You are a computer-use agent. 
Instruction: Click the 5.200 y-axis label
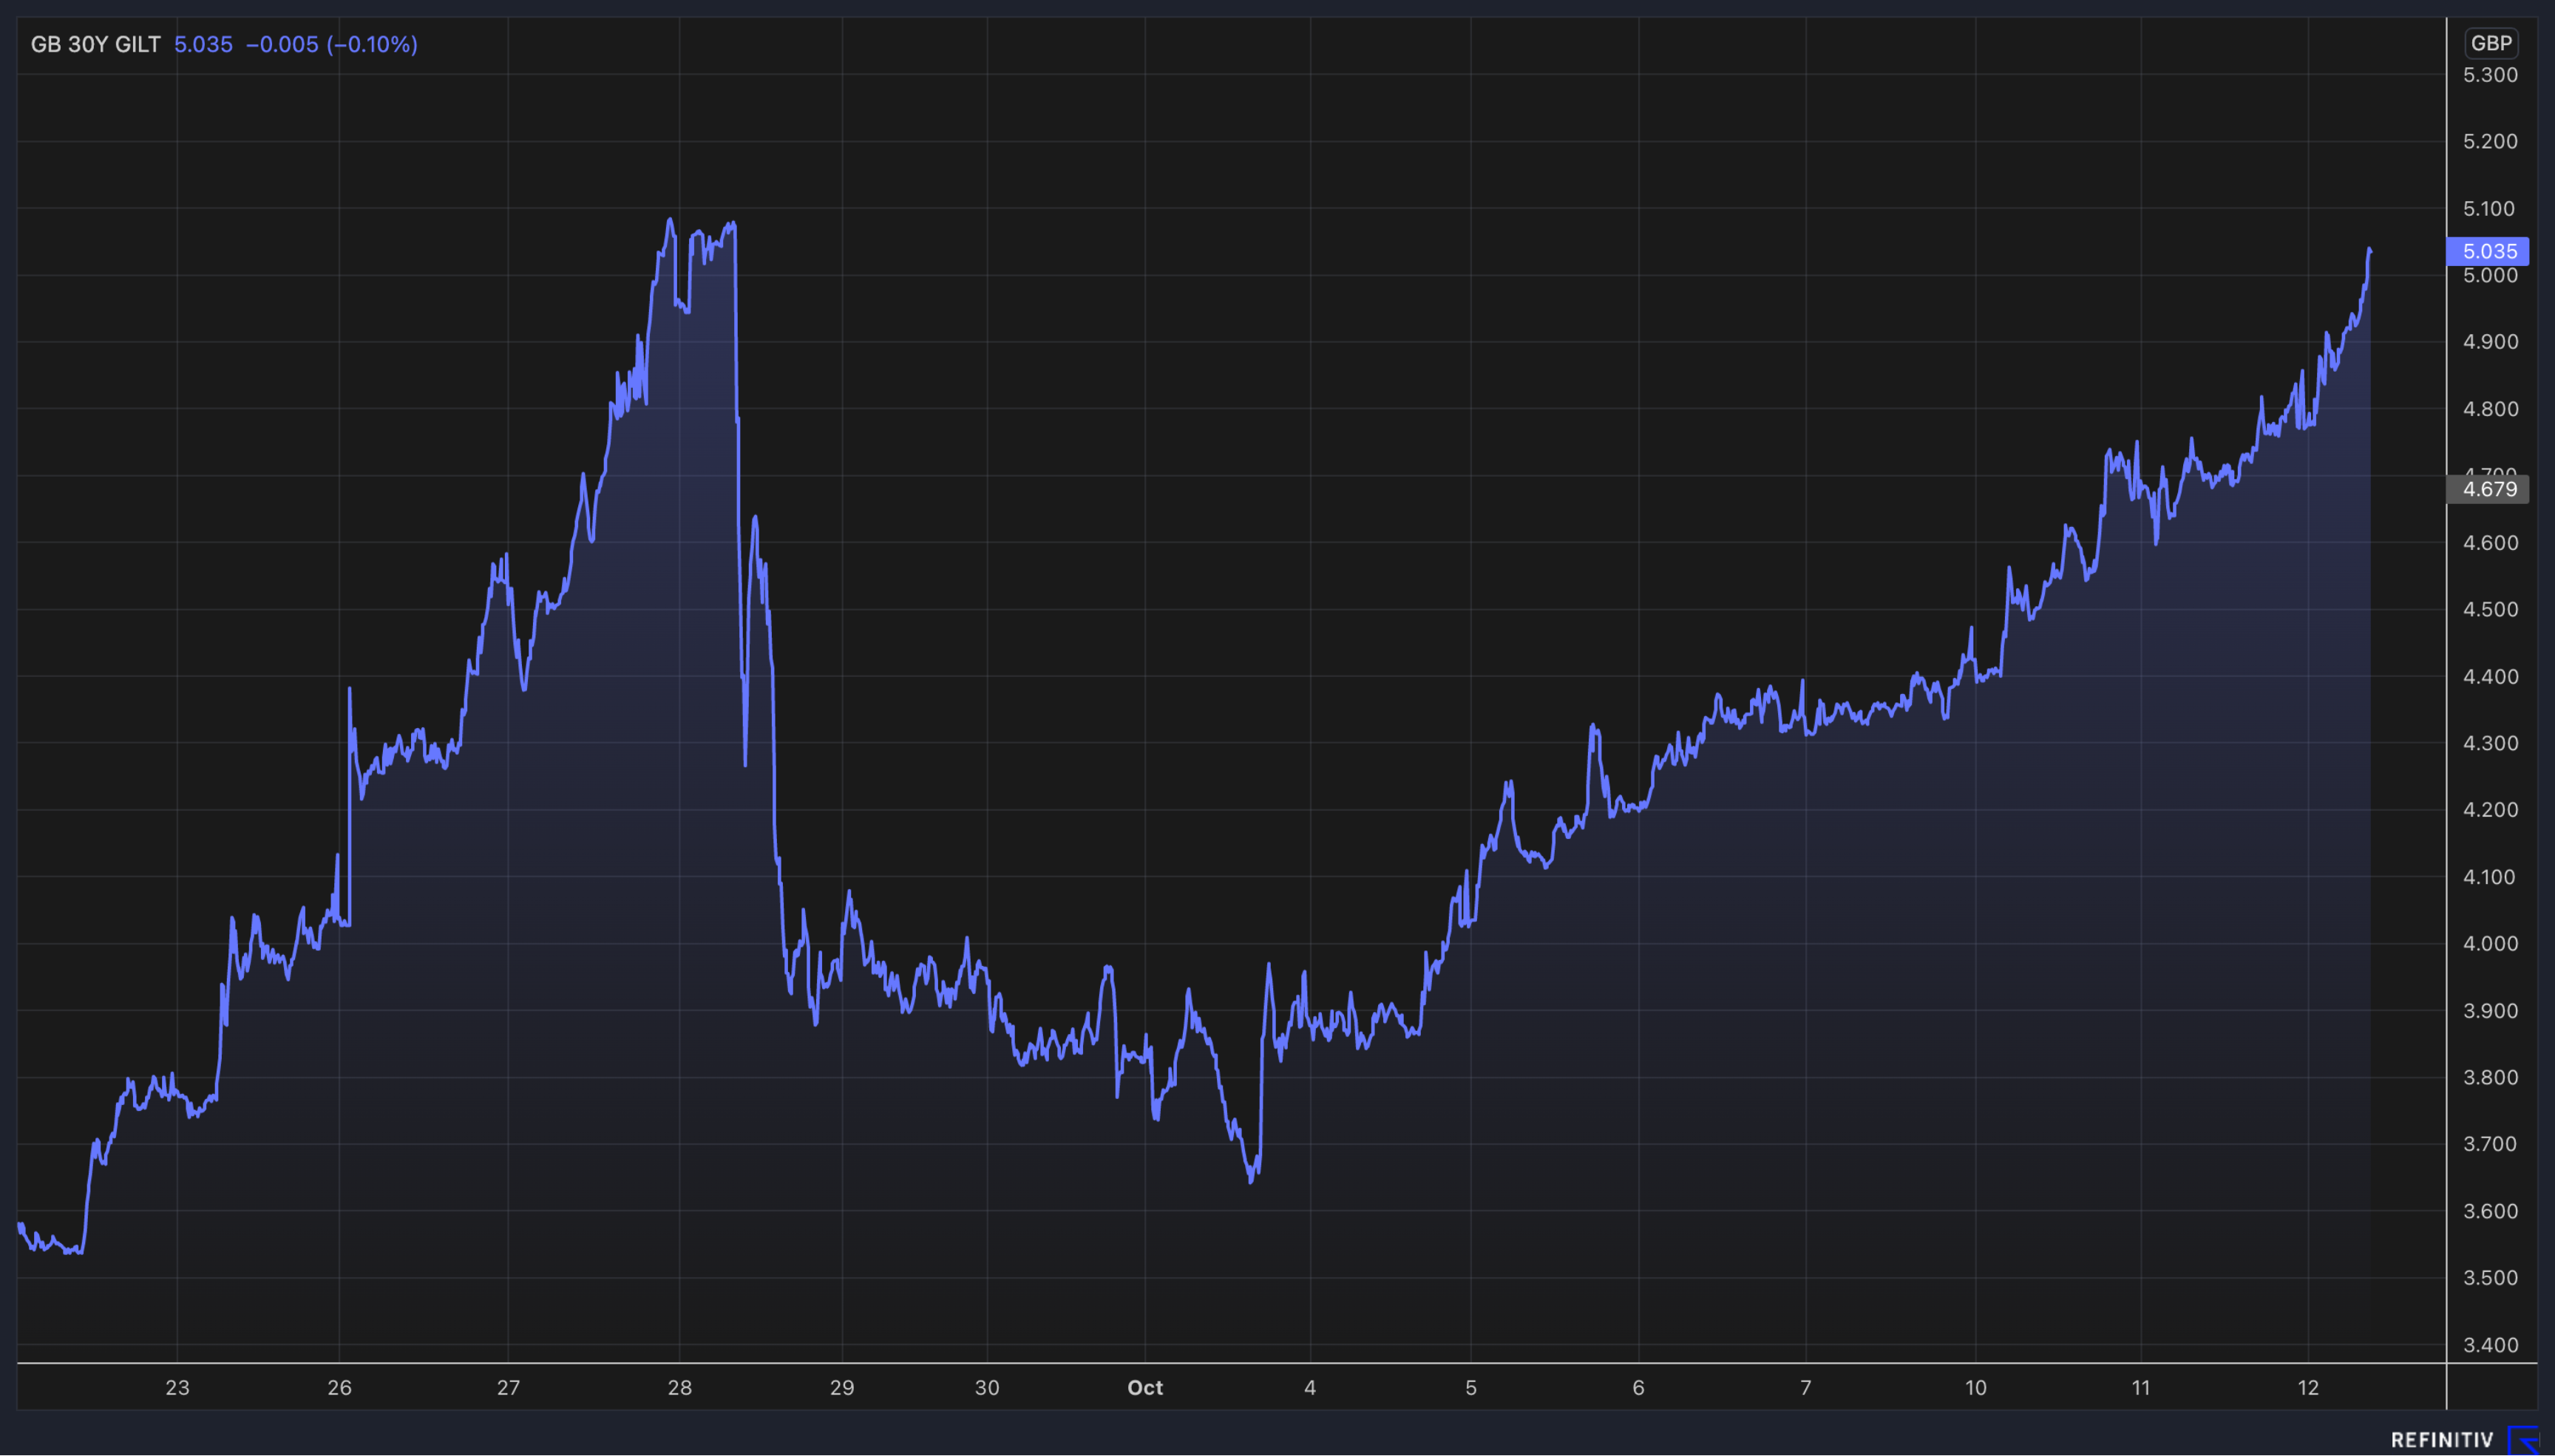2490,141
